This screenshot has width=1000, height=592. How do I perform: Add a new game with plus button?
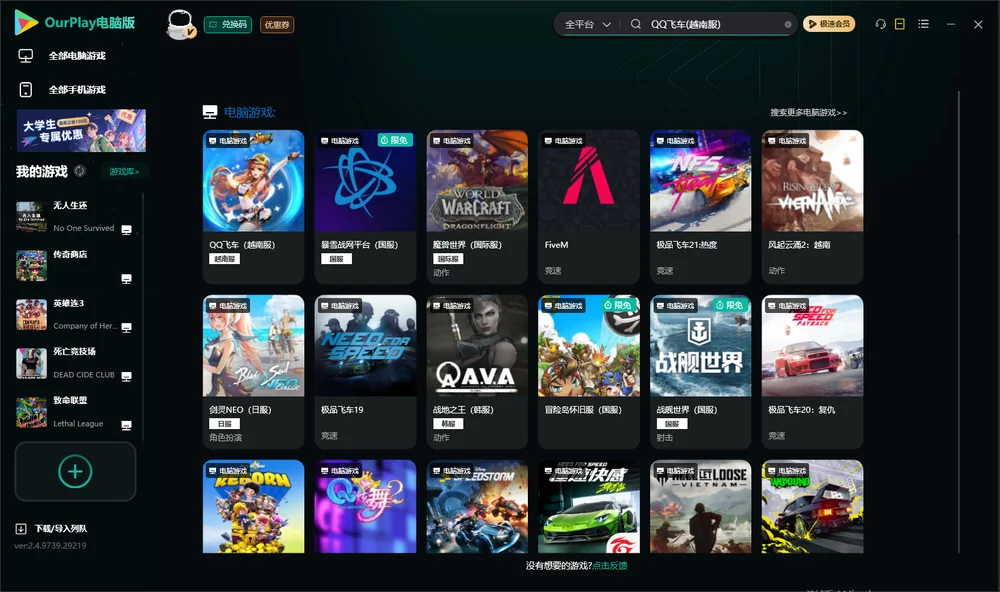pos(75,471)
